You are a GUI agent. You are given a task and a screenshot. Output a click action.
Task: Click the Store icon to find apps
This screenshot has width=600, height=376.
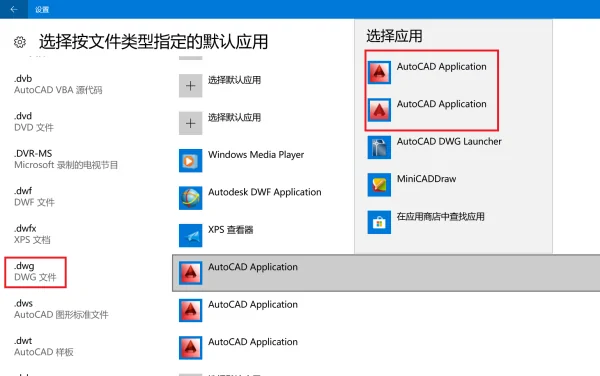coord(379,222)
